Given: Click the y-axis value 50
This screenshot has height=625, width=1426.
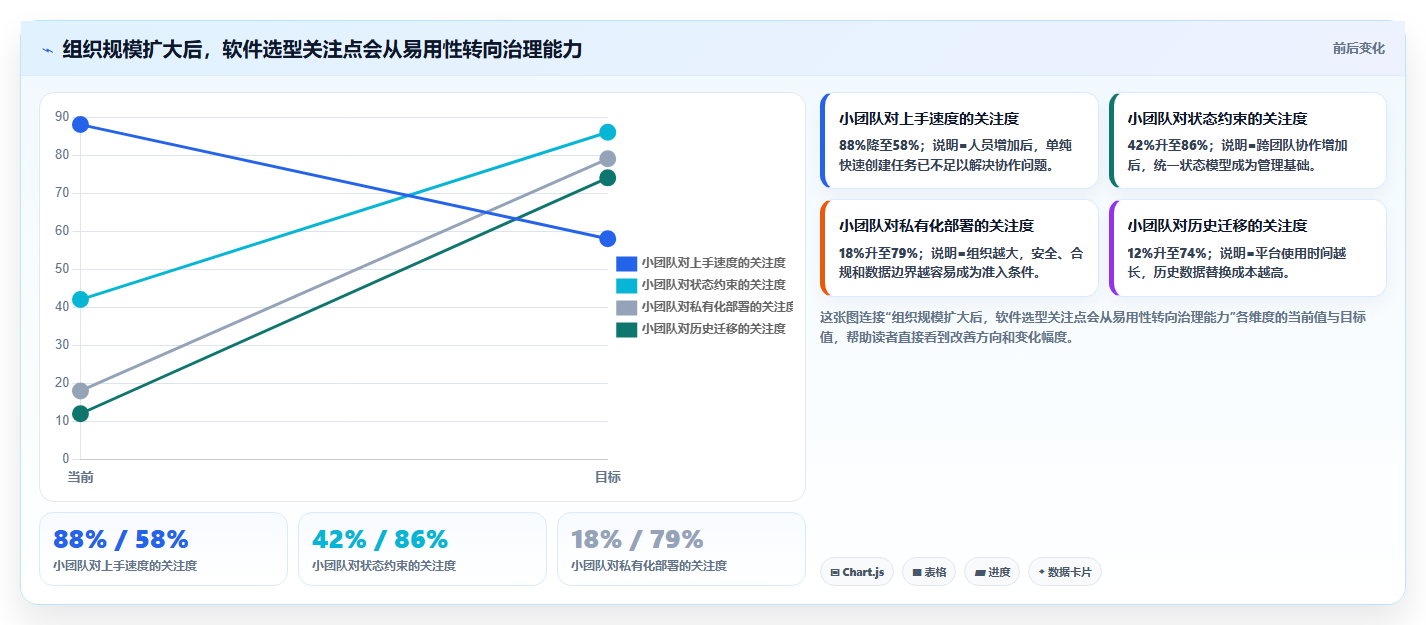Looking at the screenshot, I should pyautogui.click(x=62, y=269).
